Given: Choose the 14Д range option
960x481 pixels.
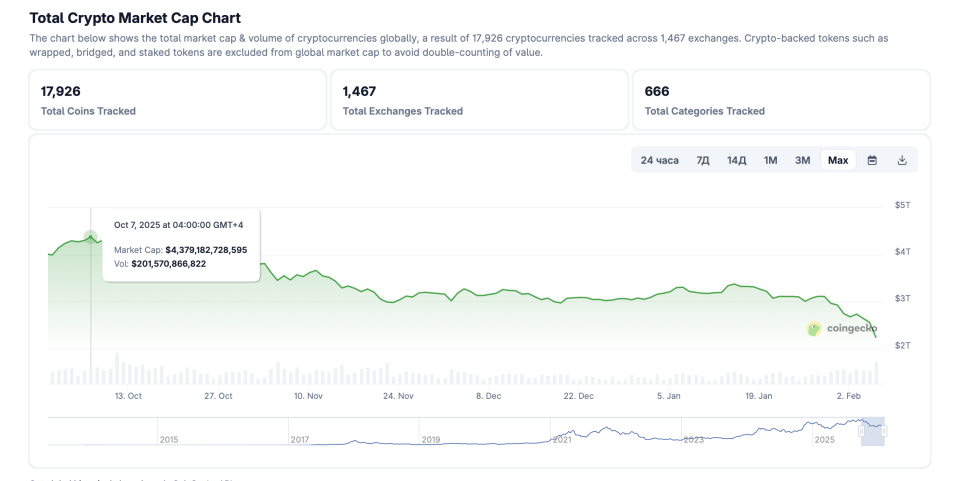Looking at the screenshot, I should point(736,160).
